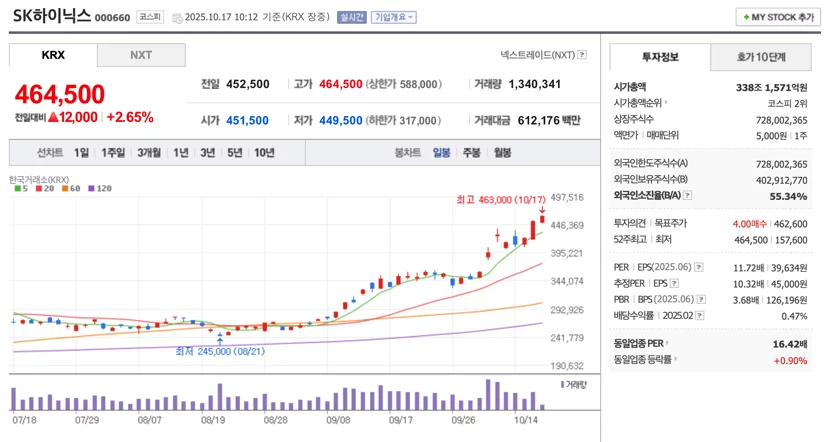Open the help icon next to PBR BPS(2025.06)

pyautogui.click(x=701, y=299)
